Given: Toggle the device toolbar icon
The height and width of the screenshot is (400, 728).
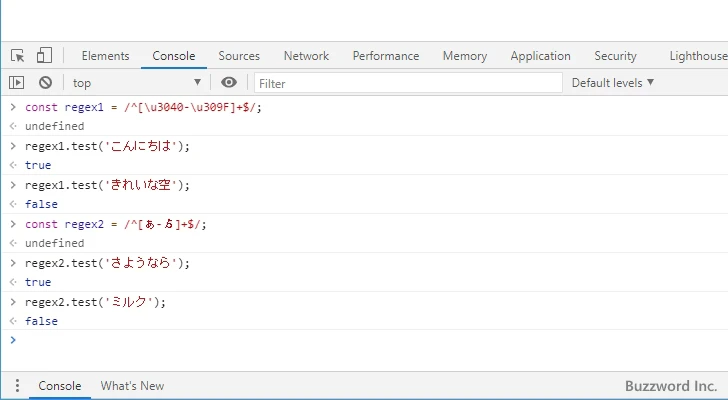Looking at the screenshot, I should tap(44, 56).
